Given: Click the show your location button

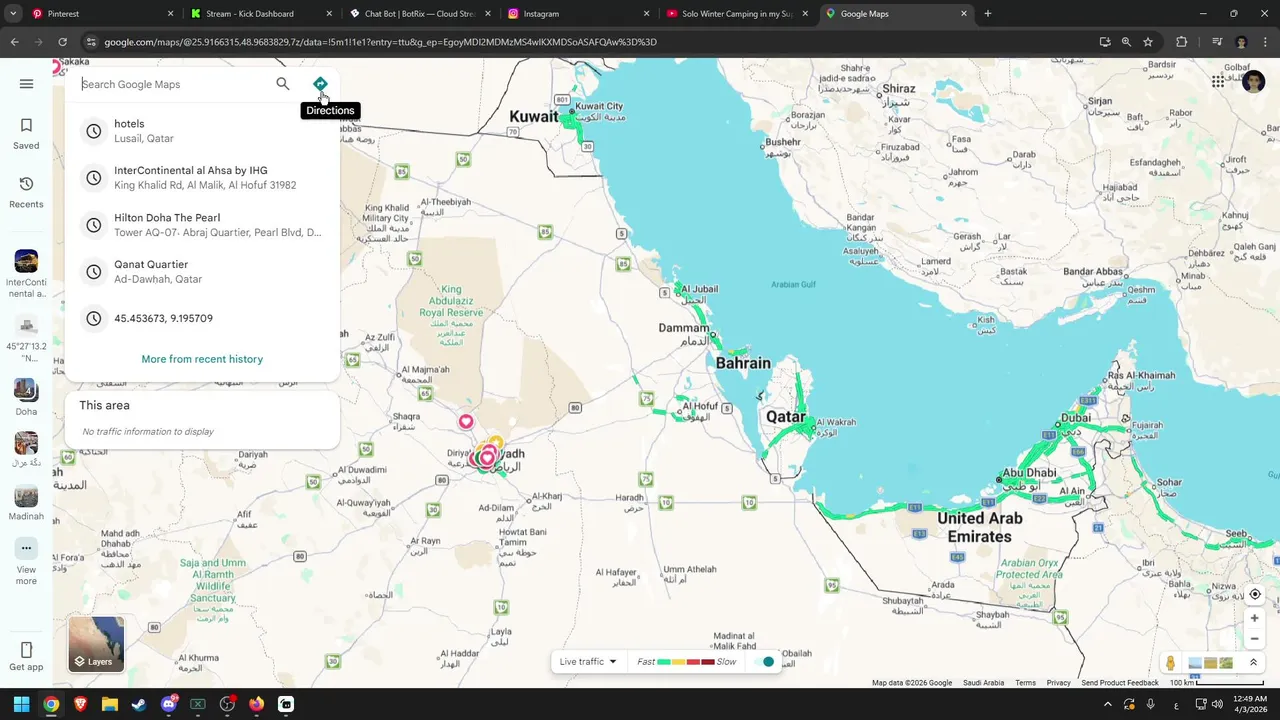Looking at the screenshot, I should tap(1255, 594).
